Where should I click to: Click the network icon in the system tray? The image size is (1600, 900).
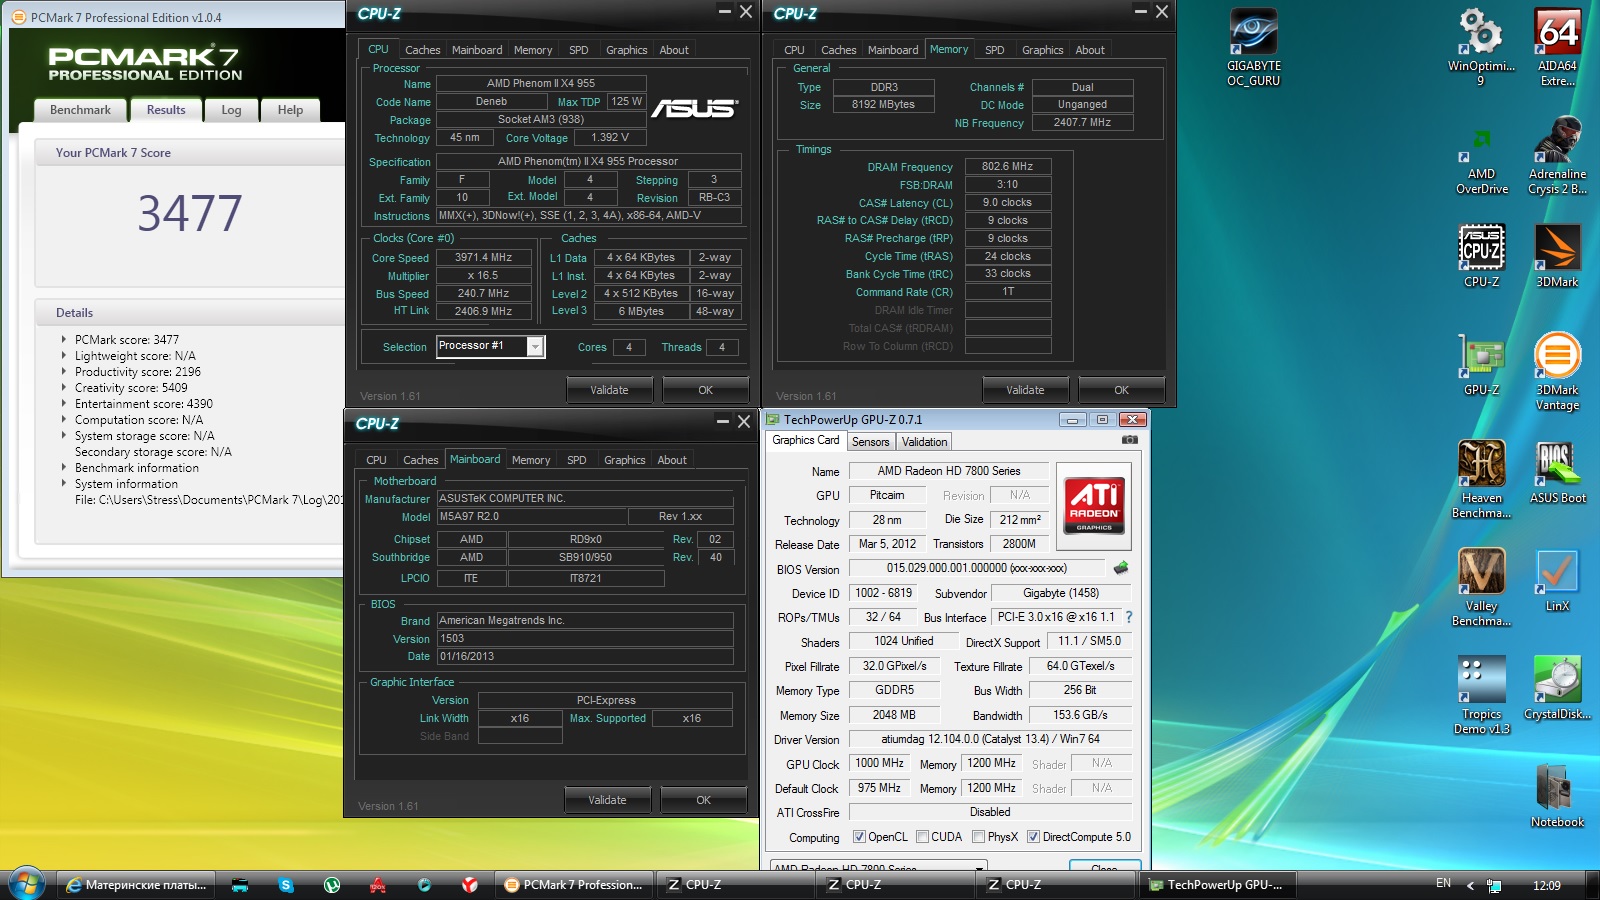tap(1494, 885)
